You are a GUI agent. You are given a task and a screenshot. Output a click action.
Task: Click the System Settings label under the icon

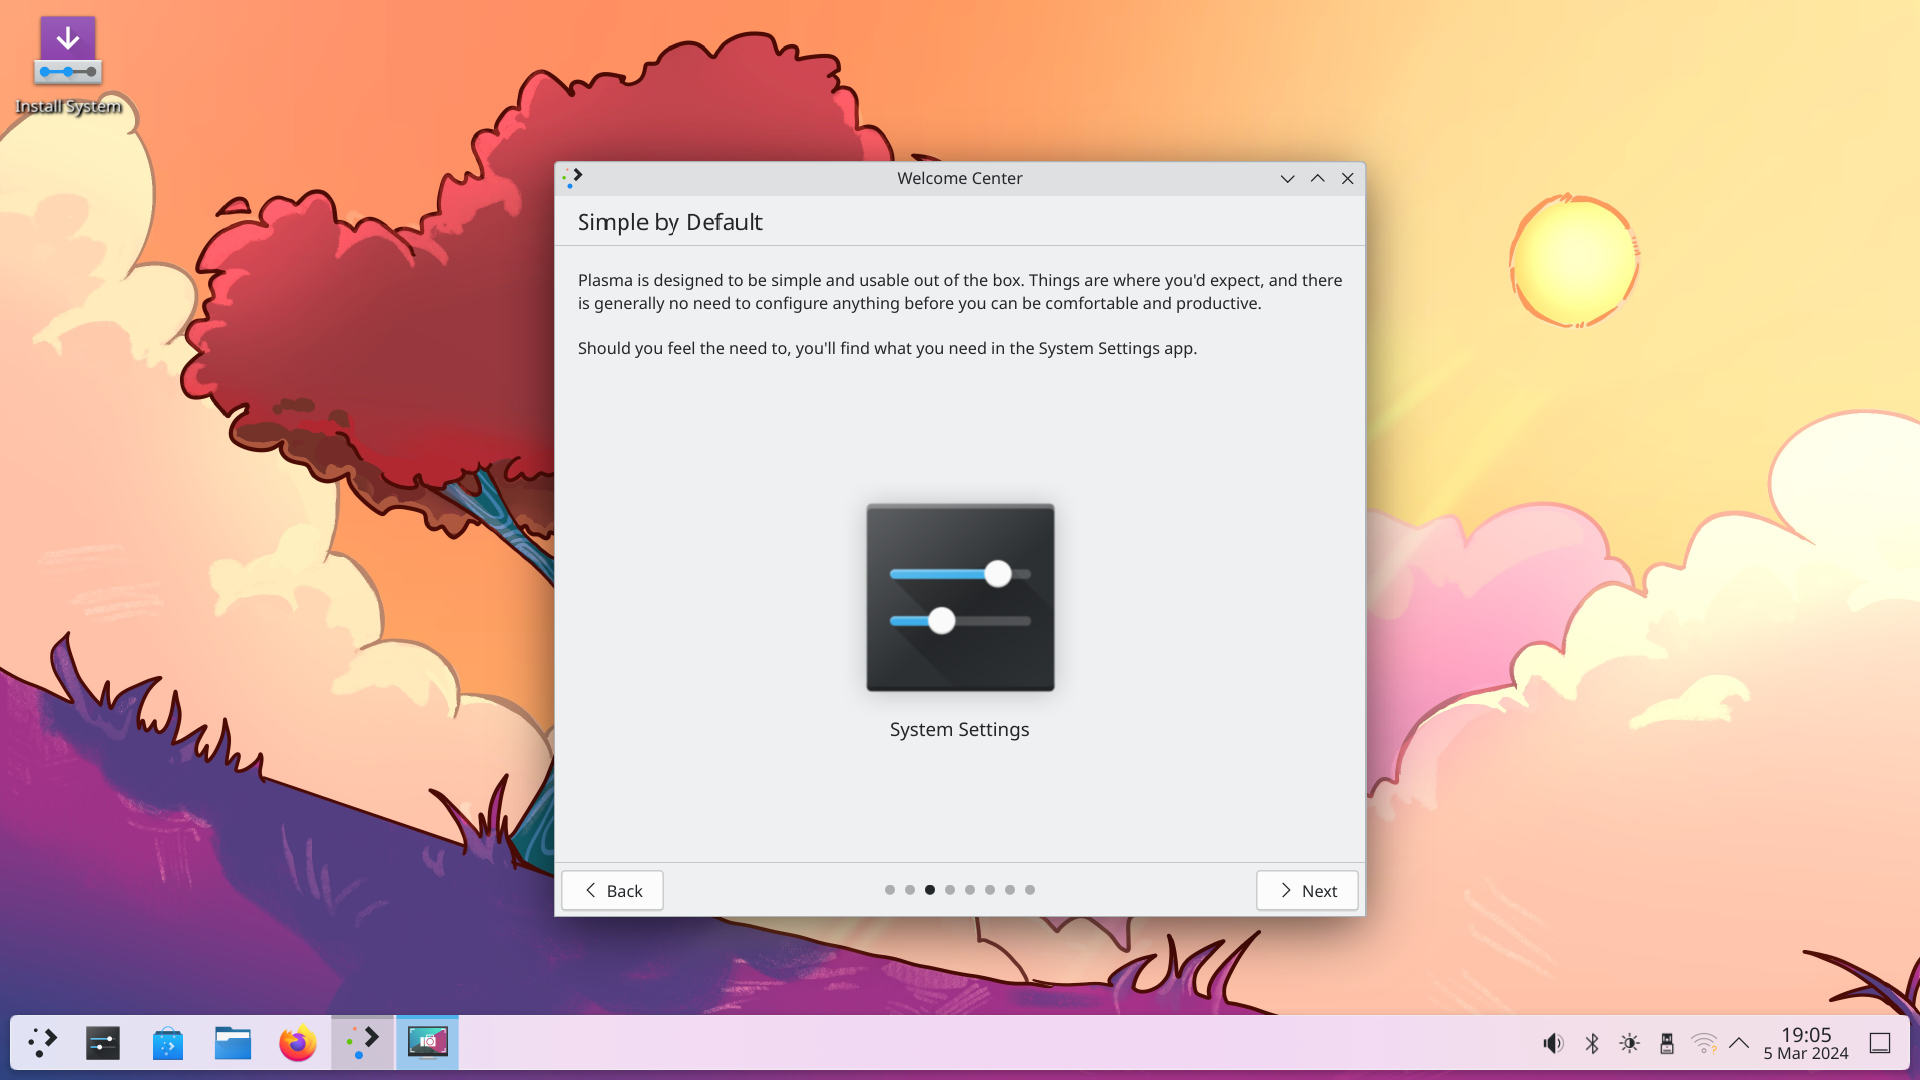click(960, 730)
